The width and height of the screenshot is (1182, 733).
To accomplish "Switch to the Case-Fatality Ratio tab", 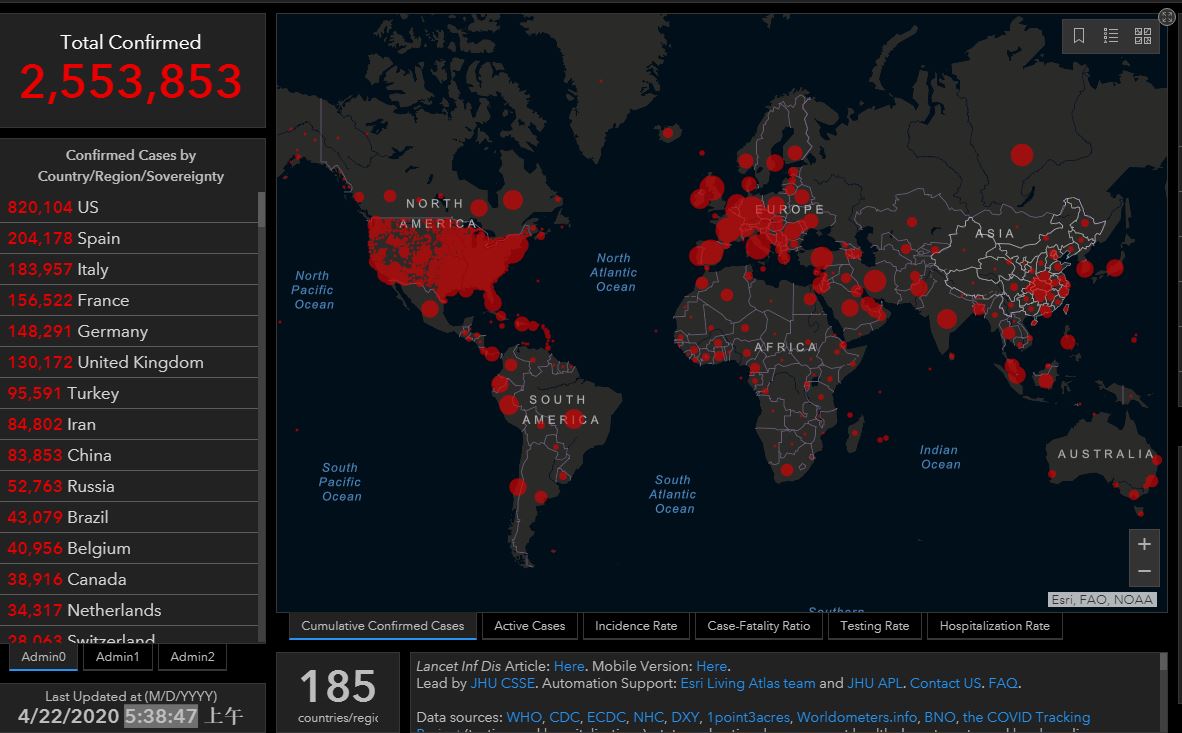I will click(x=758, y=626).
